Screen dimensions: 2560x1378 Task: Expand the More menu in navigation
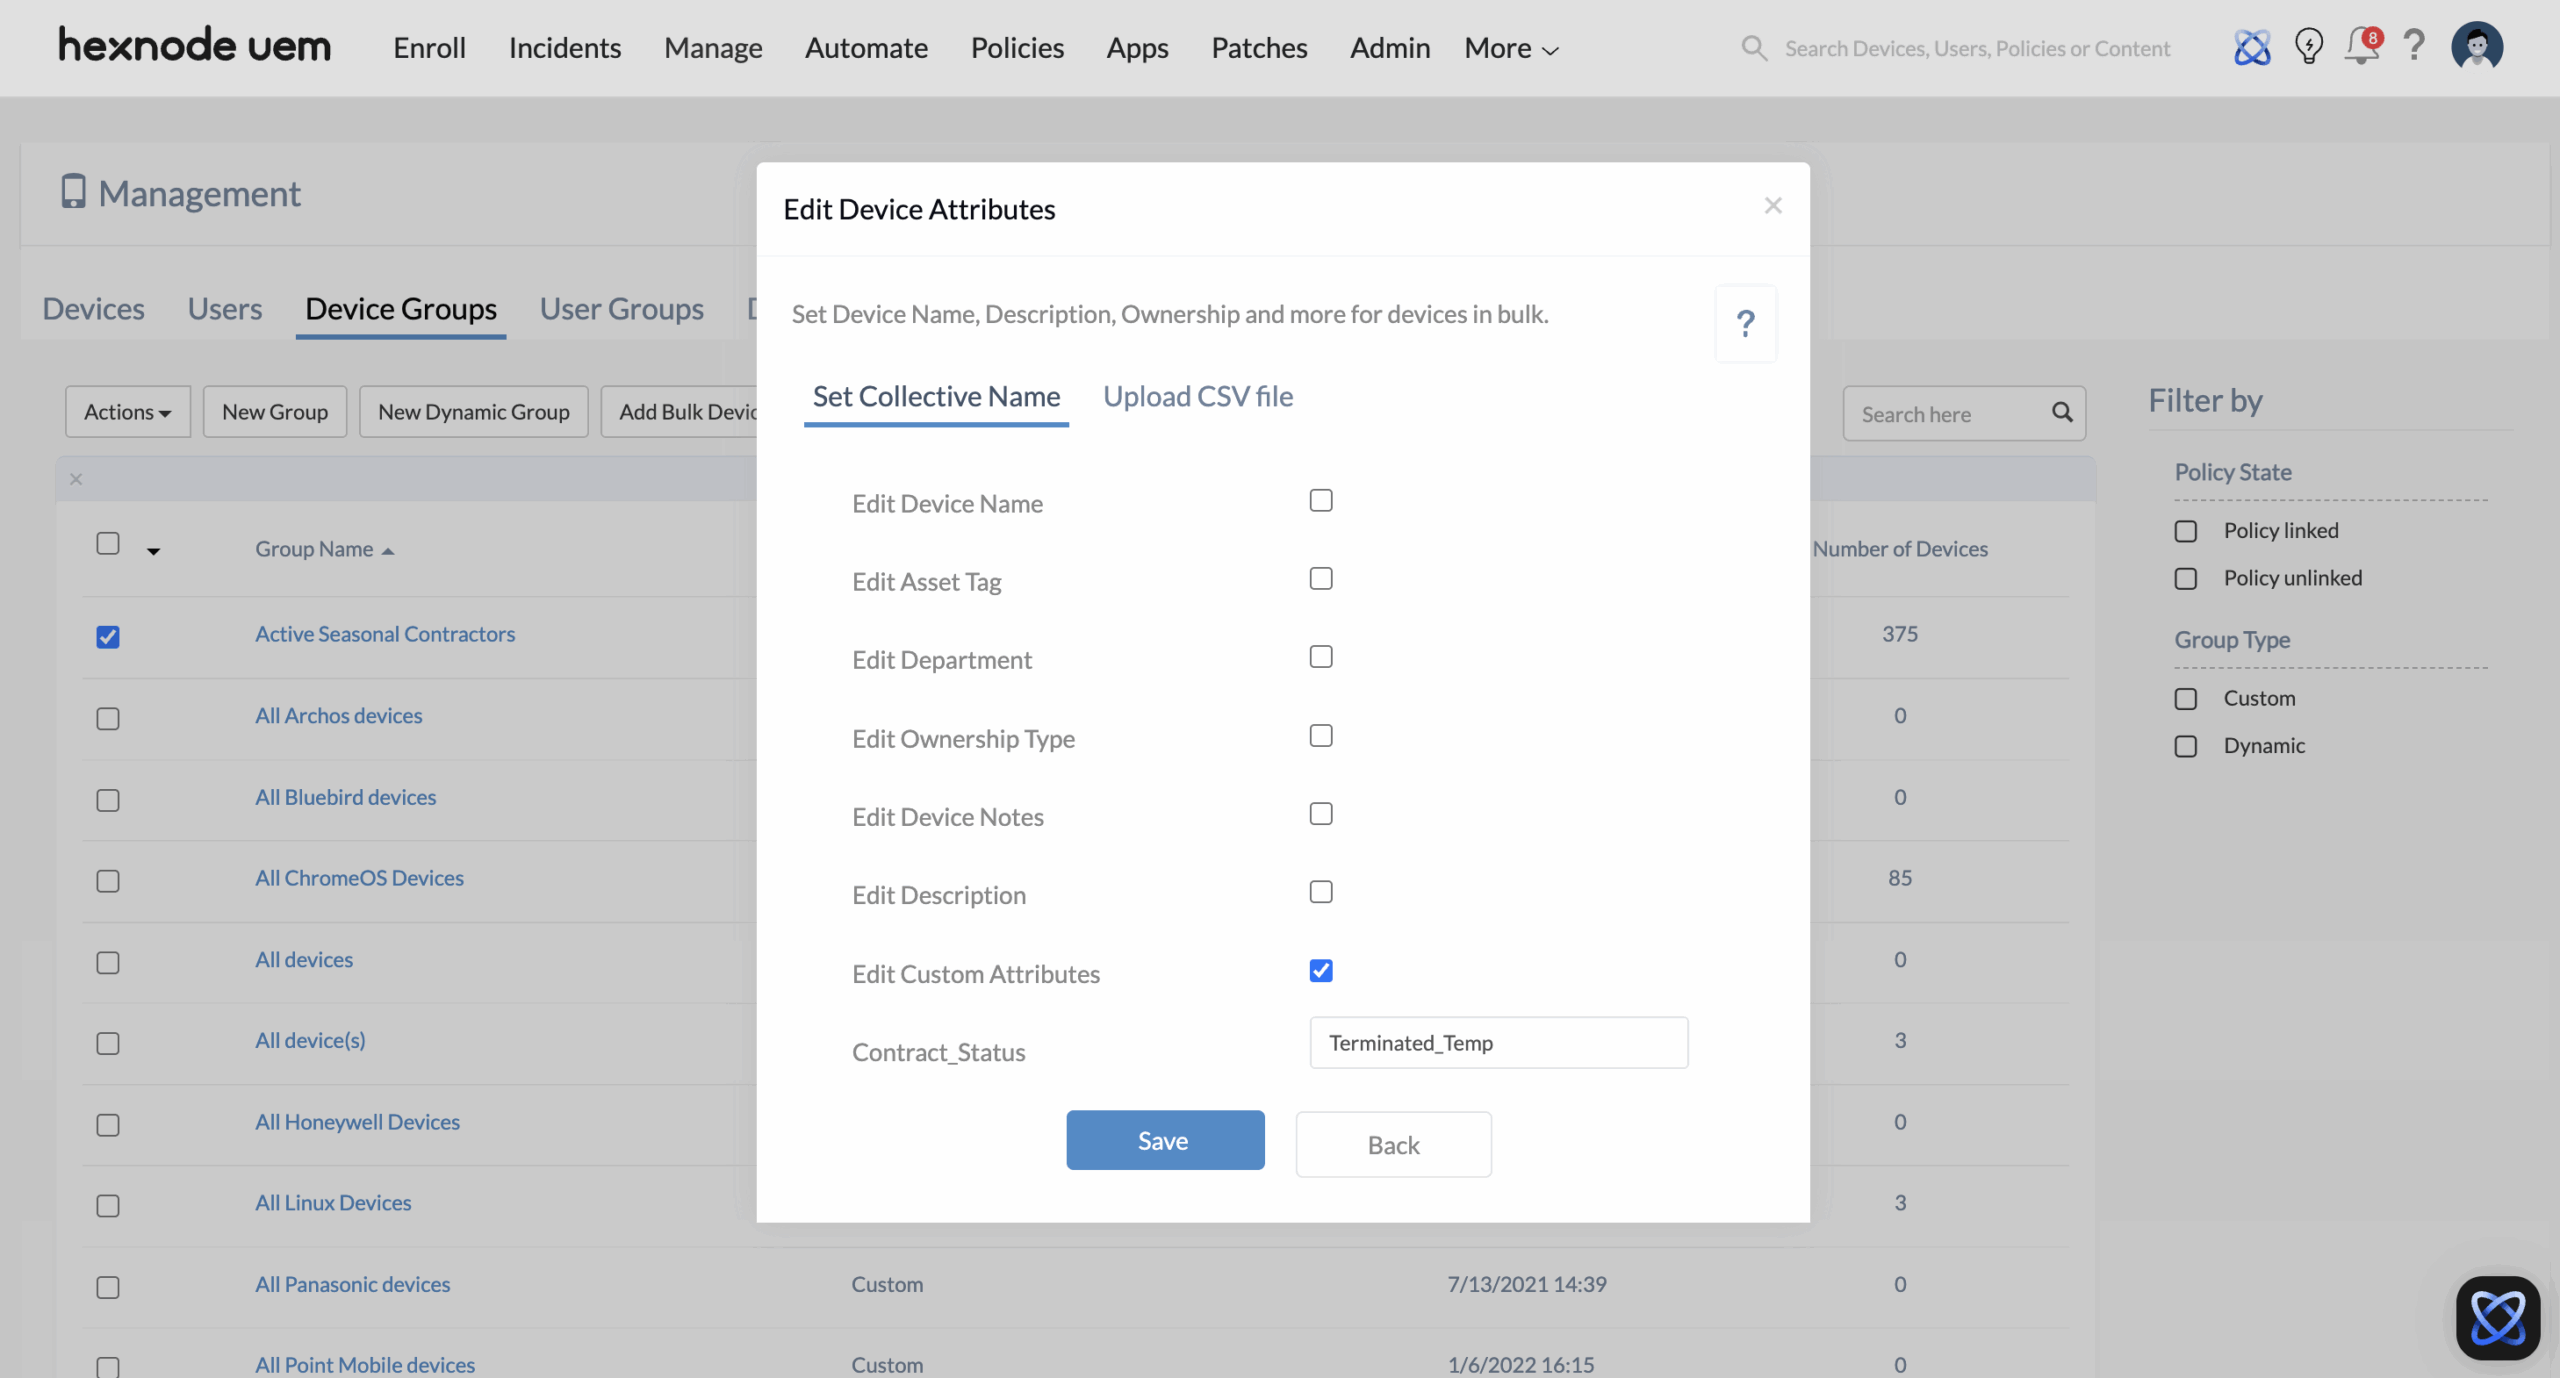tap(1511, 48)
